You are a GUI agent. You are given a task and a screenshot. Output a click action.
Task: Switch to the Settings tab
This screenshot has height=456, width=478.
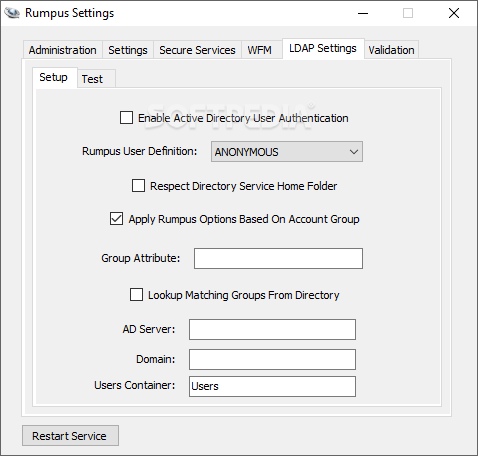tap(128, 50)
